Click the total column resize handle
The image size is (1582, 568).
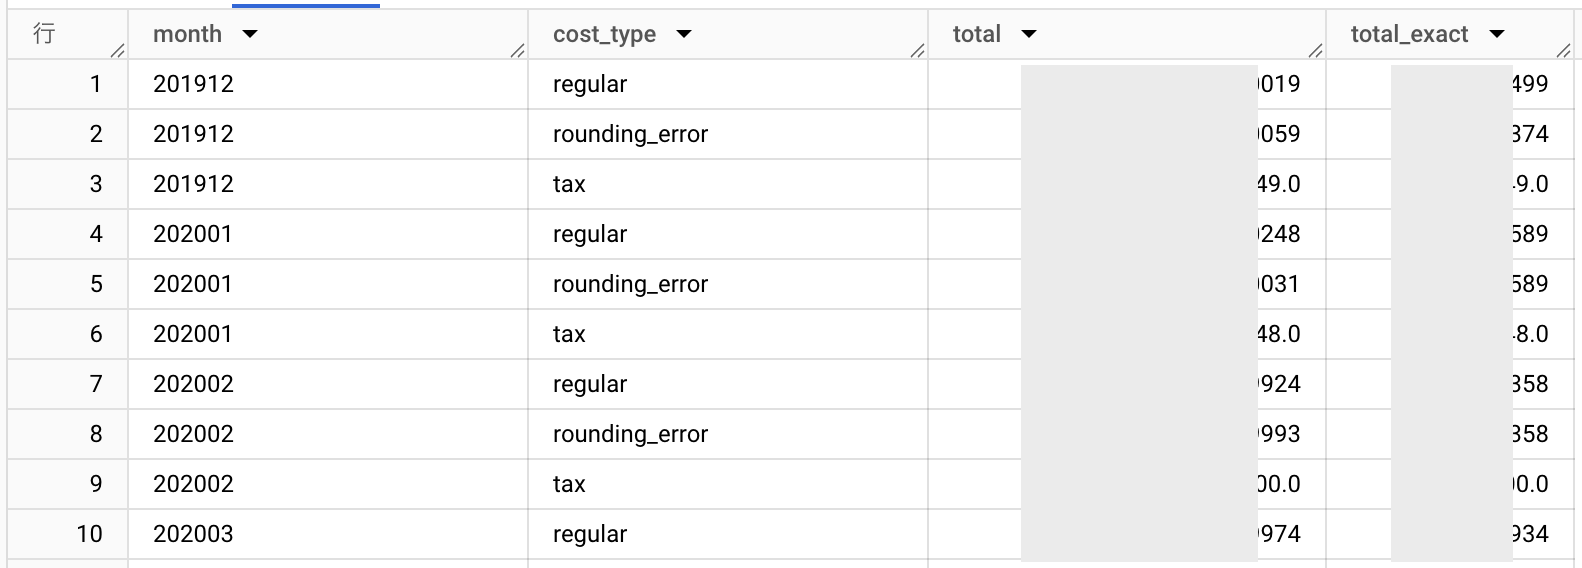point(1315,51)
